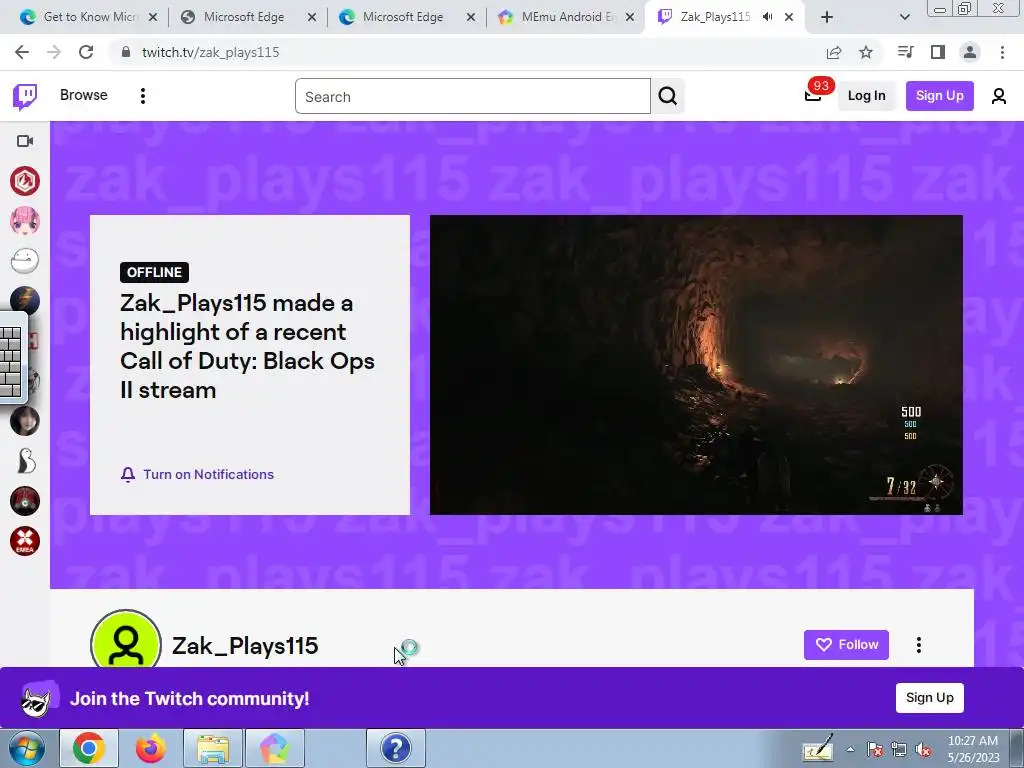Click Turn on Notifications link
1024x768 pixels.
[197, 474]
